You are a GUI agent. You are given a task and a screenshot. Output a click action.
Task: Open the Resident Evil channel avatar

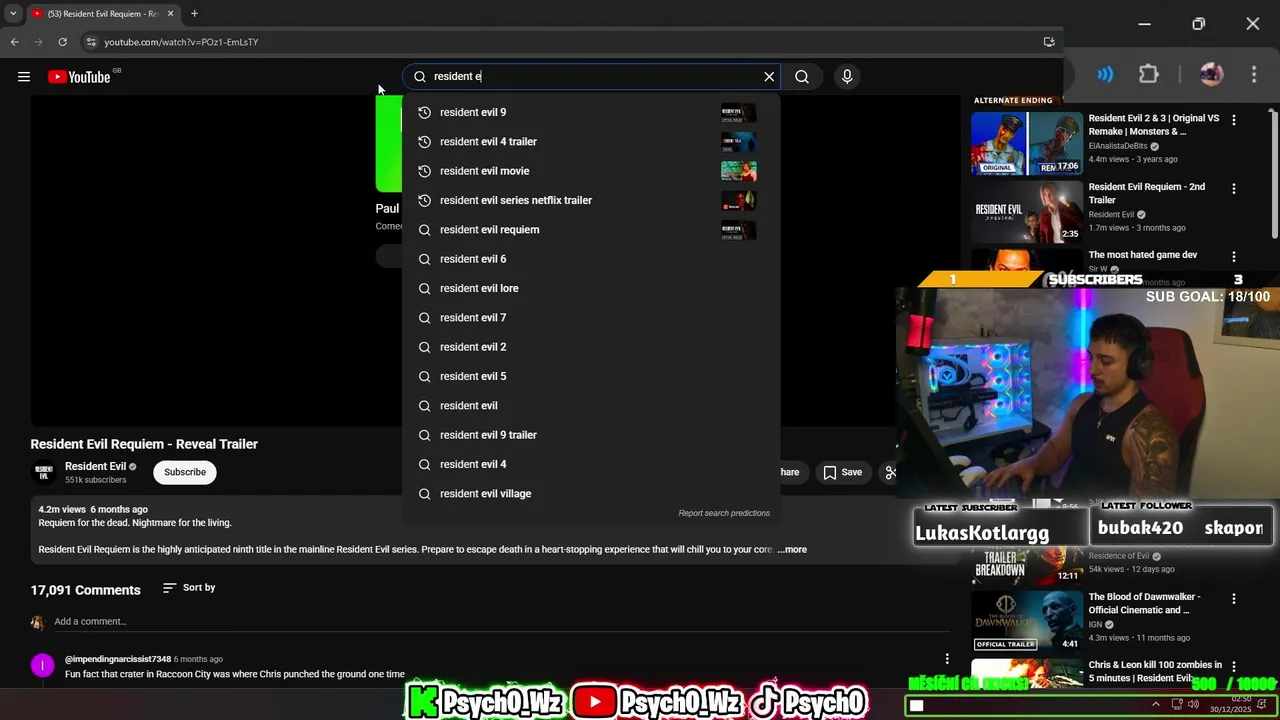(x=44, y=472)
